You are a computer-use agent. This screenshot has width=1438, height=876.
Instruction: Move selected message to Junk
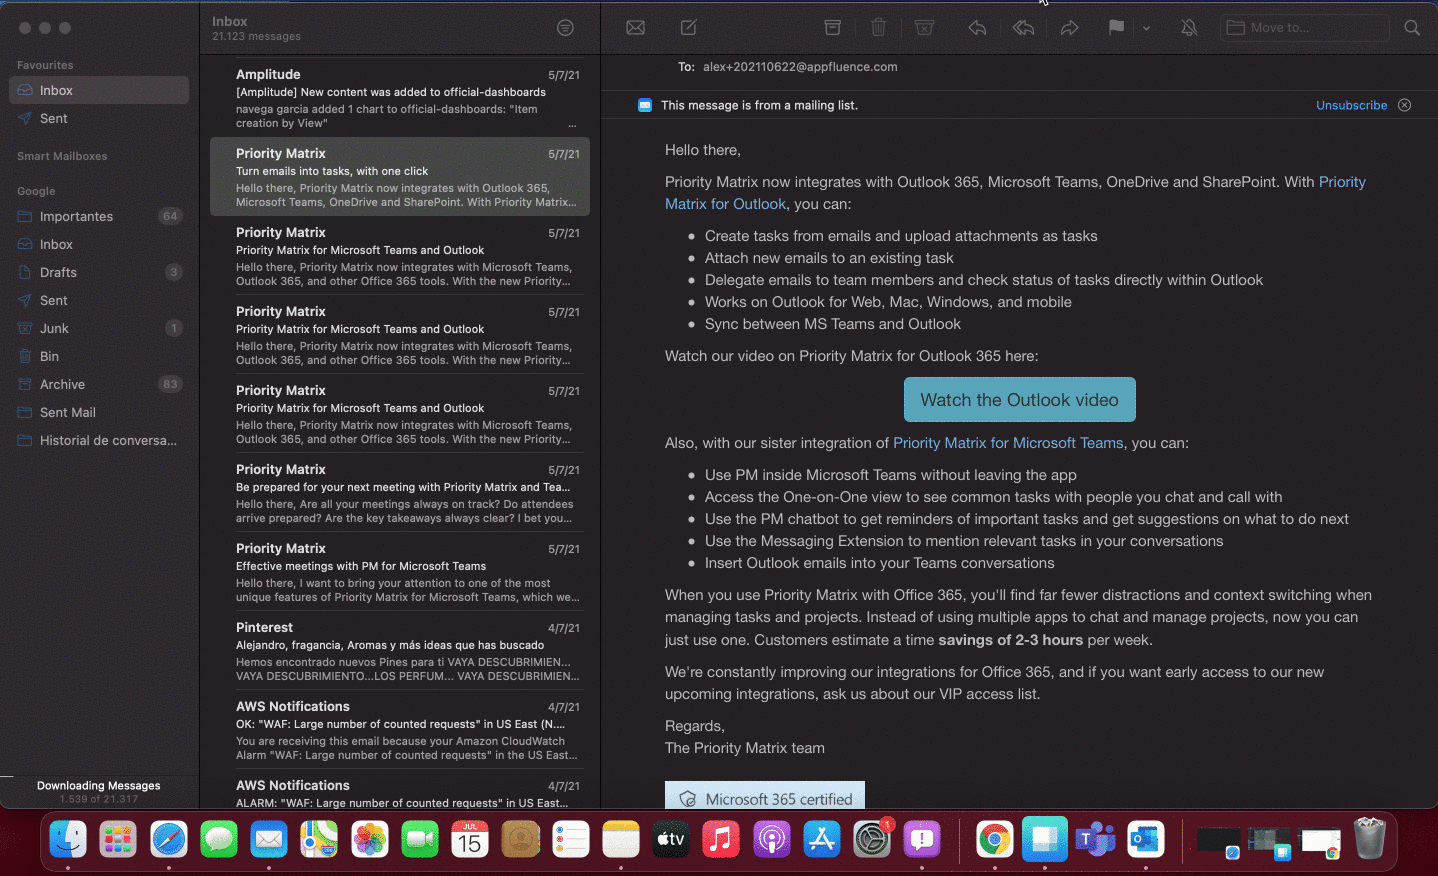tap(924, 28)
